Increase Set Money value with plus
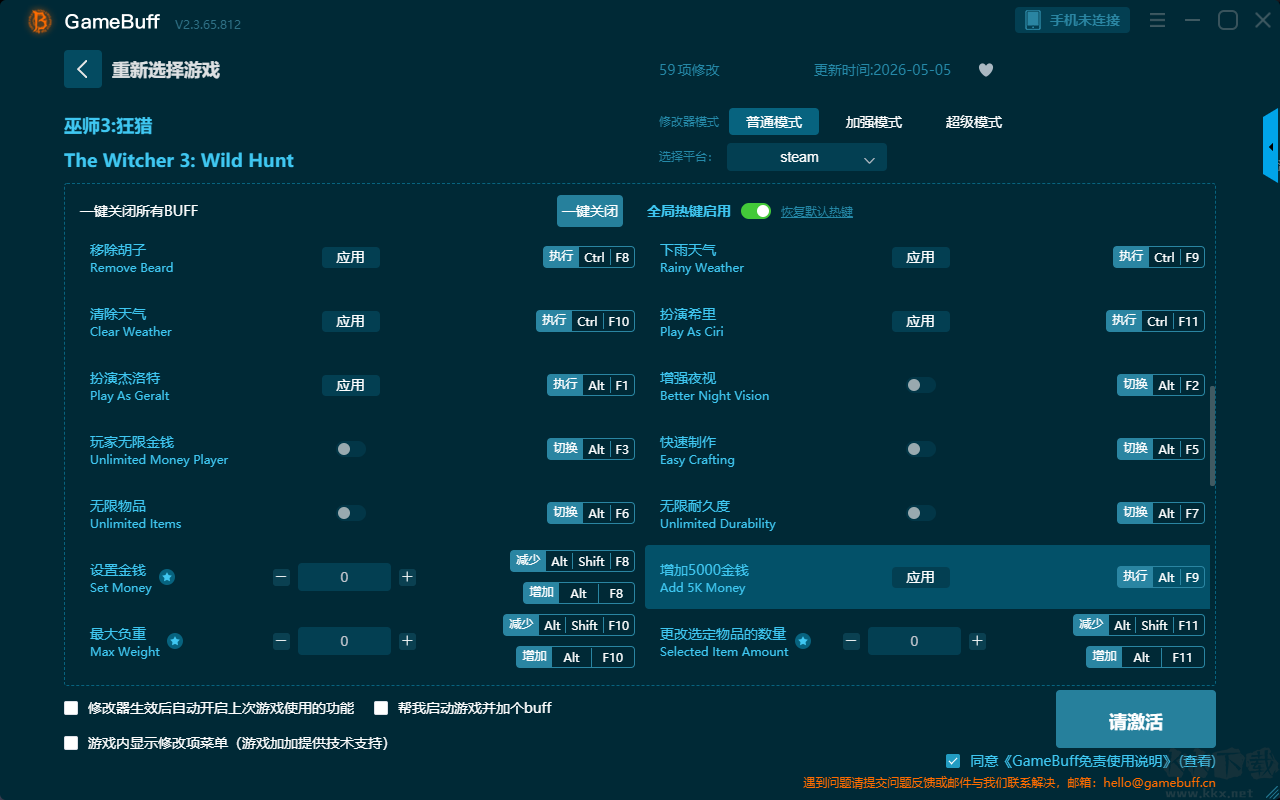This screenshot has height=800, width=1280. click(407, 577)
